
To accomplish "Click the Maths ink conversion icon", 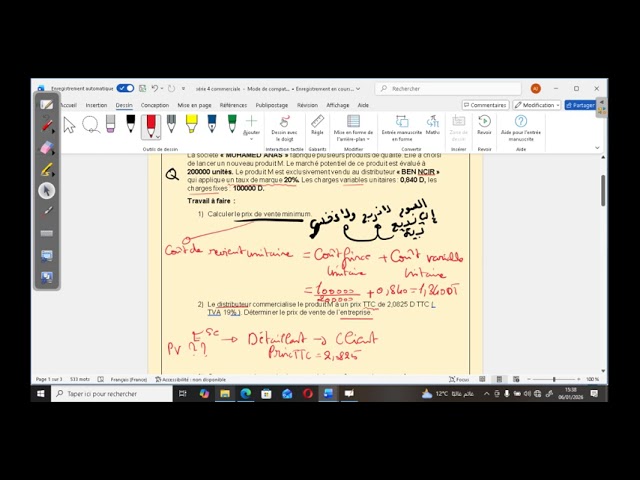I will point(433,125).
